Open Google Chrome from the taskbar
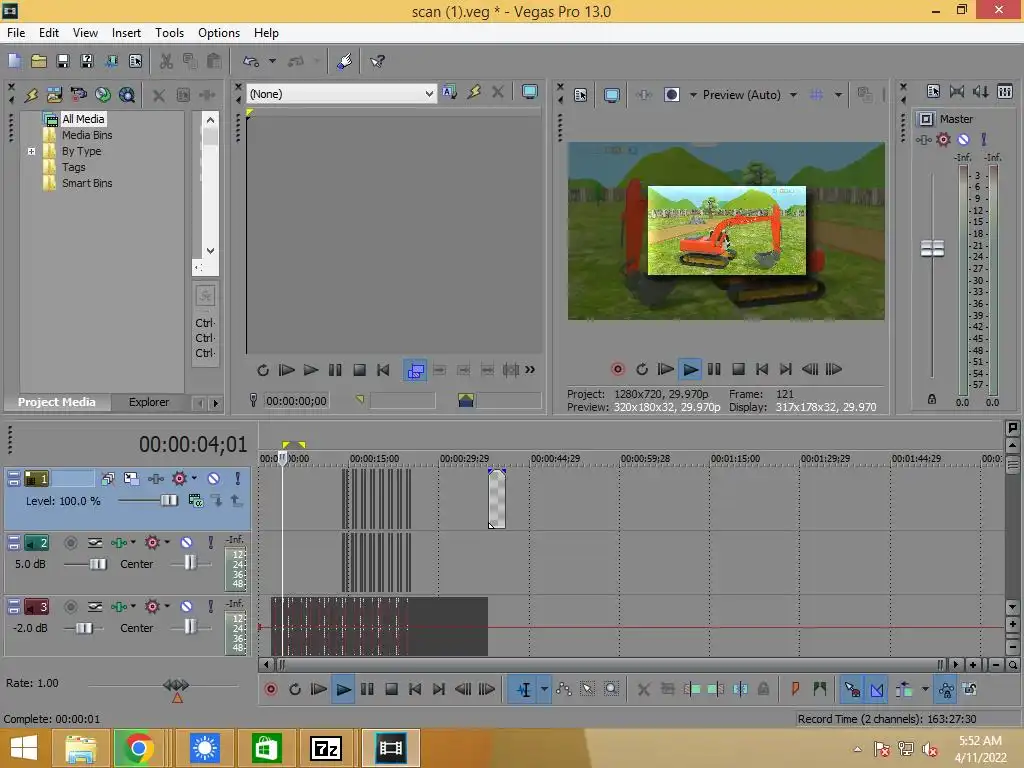Screen dimensions: 1024x768 click(x=138, y=748)
